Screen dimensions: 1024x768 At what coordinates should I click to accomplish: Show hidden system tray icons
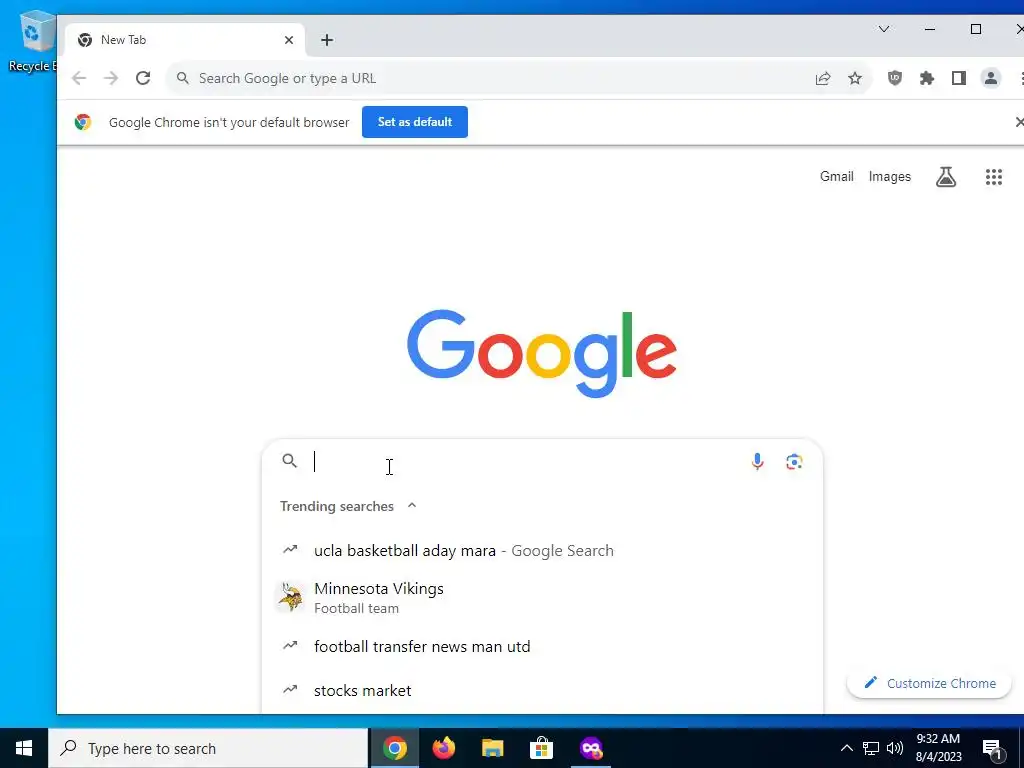point(846,748)
